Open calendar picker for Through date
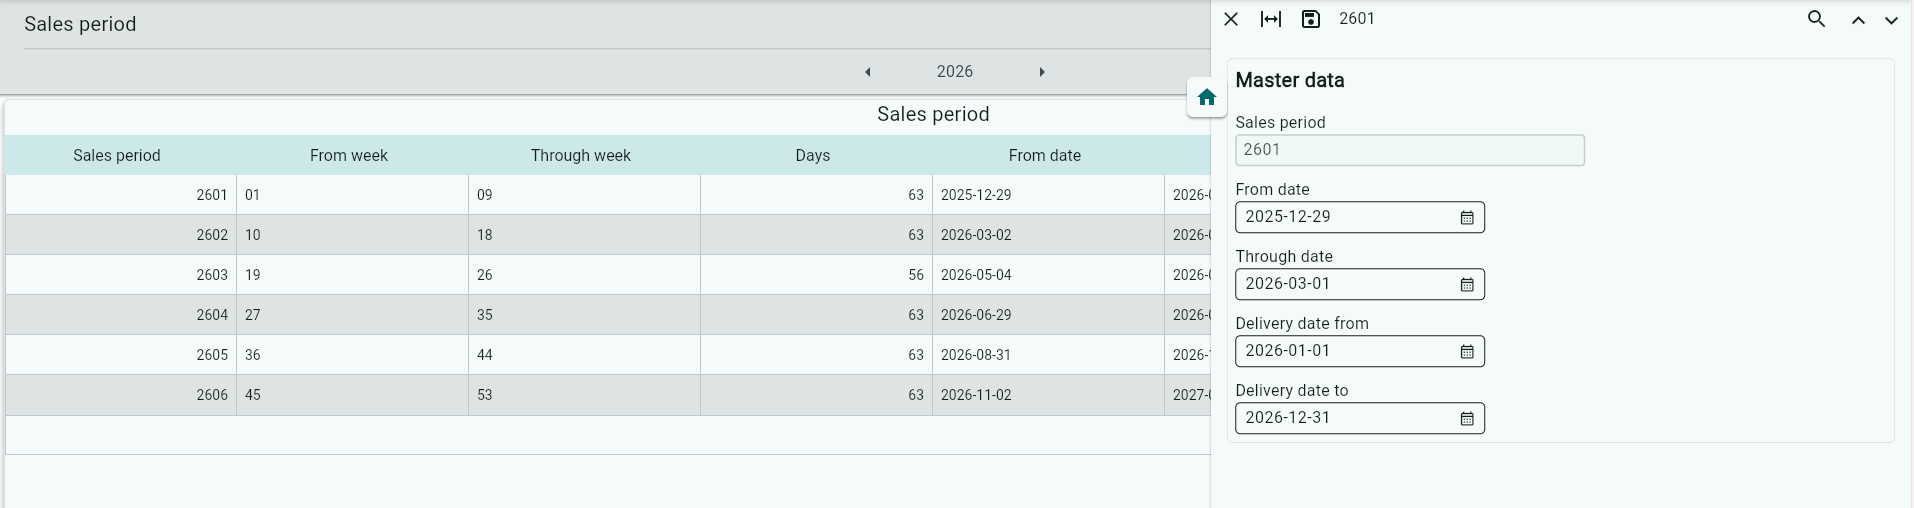This screenshot has width=1914, height=508. pyautogui.click(x=1466, y=284)
